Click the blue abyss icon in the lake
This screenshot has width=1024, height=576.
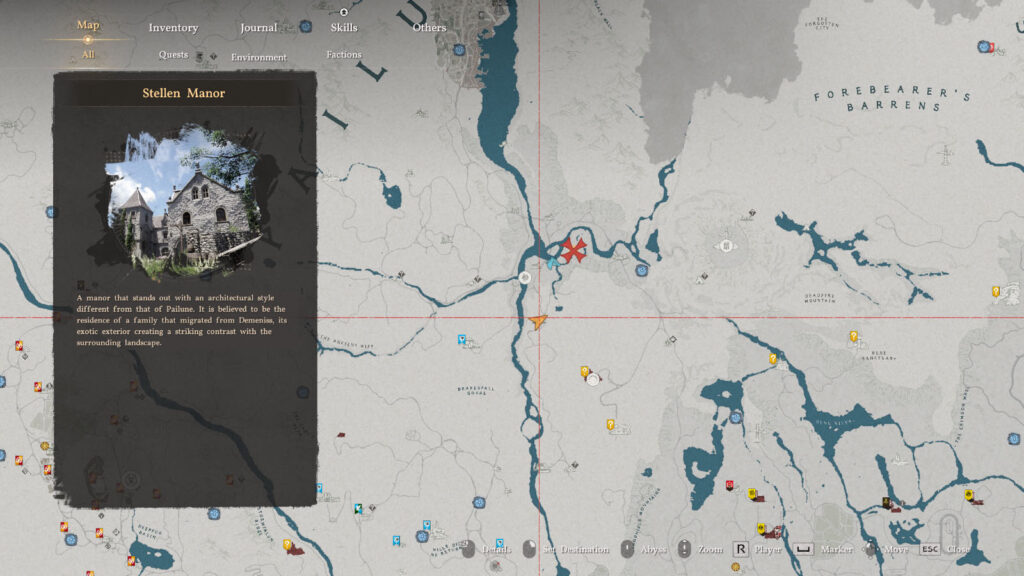pyautogui.click(x=735, y=417)
